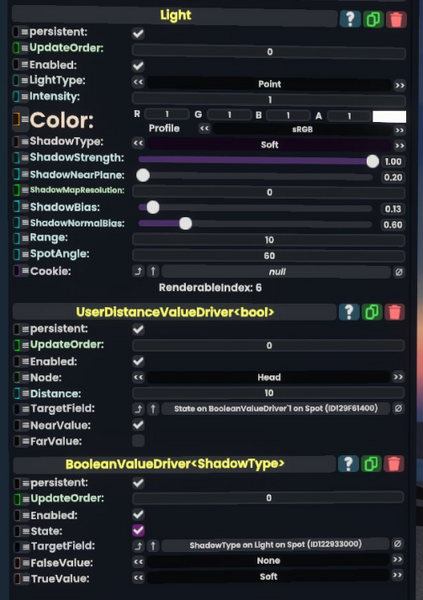The height and width of the screenshot is (600, 423).
Task: Click the Intensity input field
Action: (269, 99)
